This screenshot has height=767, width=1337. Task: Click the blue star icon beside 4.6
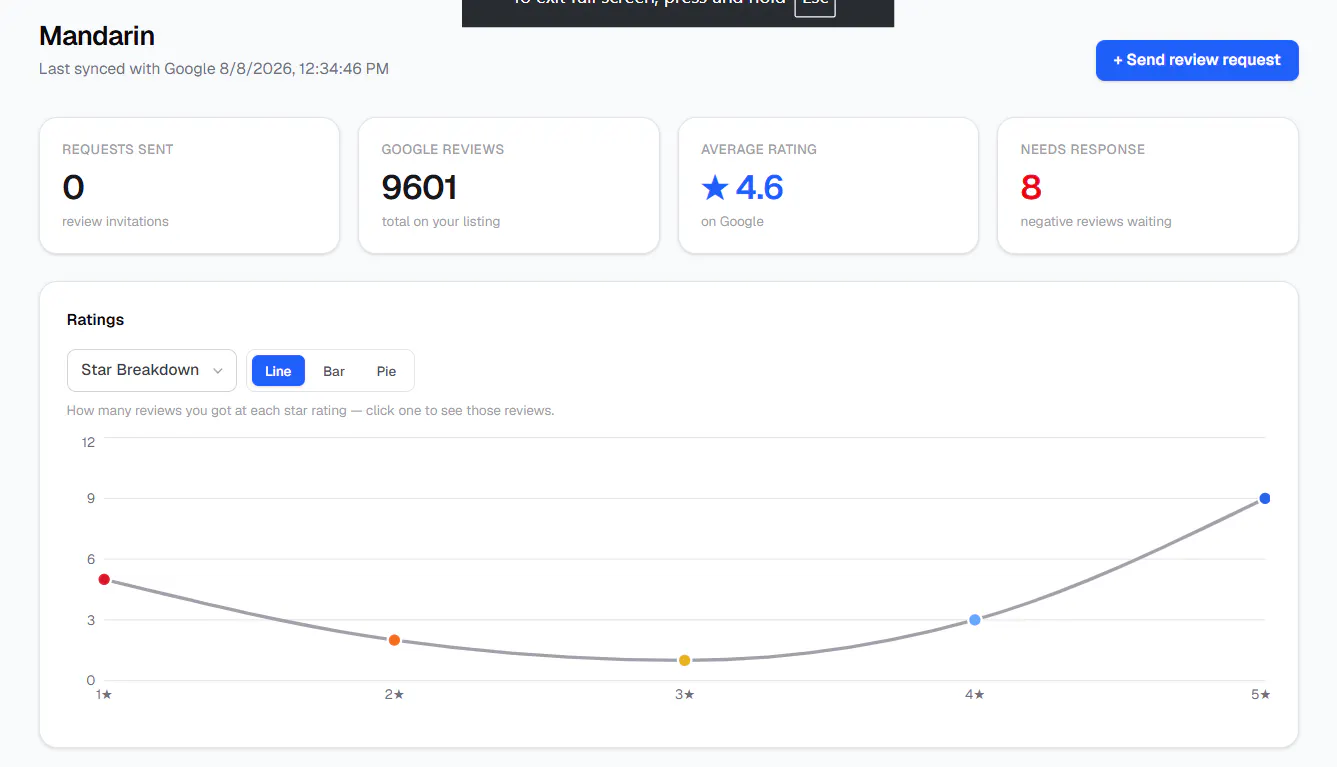715,187
